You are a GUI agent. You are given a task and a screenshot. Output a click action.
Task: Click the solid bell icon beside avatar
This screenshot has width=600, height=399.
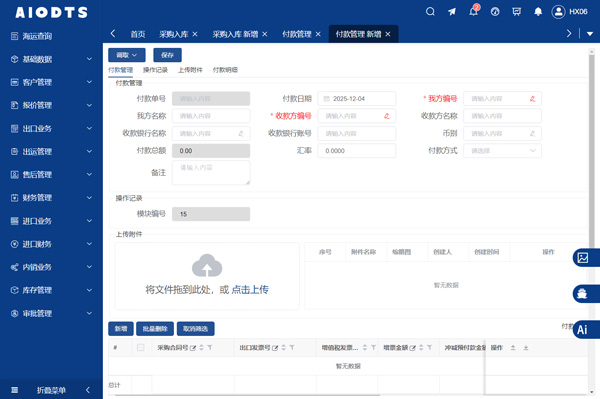(538, 11)
